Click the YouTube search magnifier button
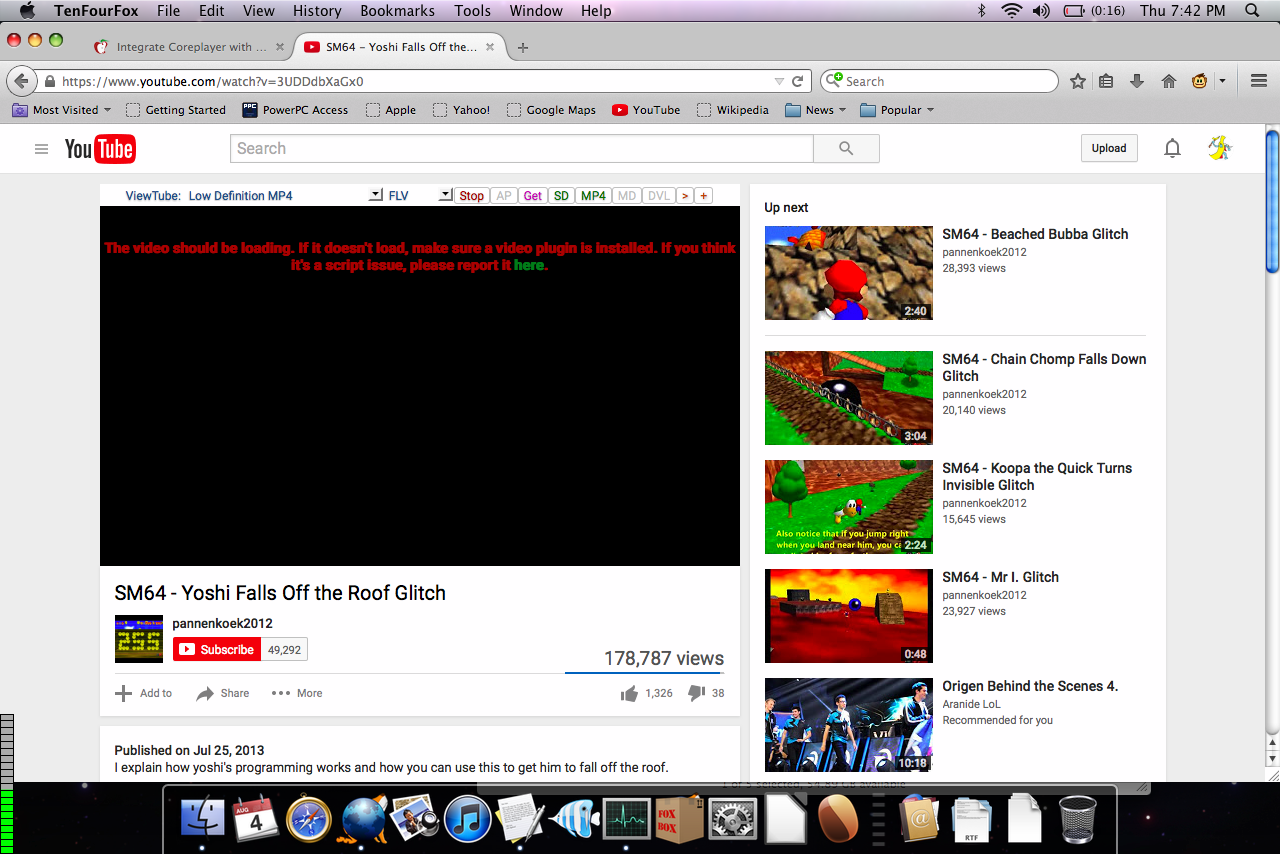This screenshot has height=854, width=1280. [846, 148]
